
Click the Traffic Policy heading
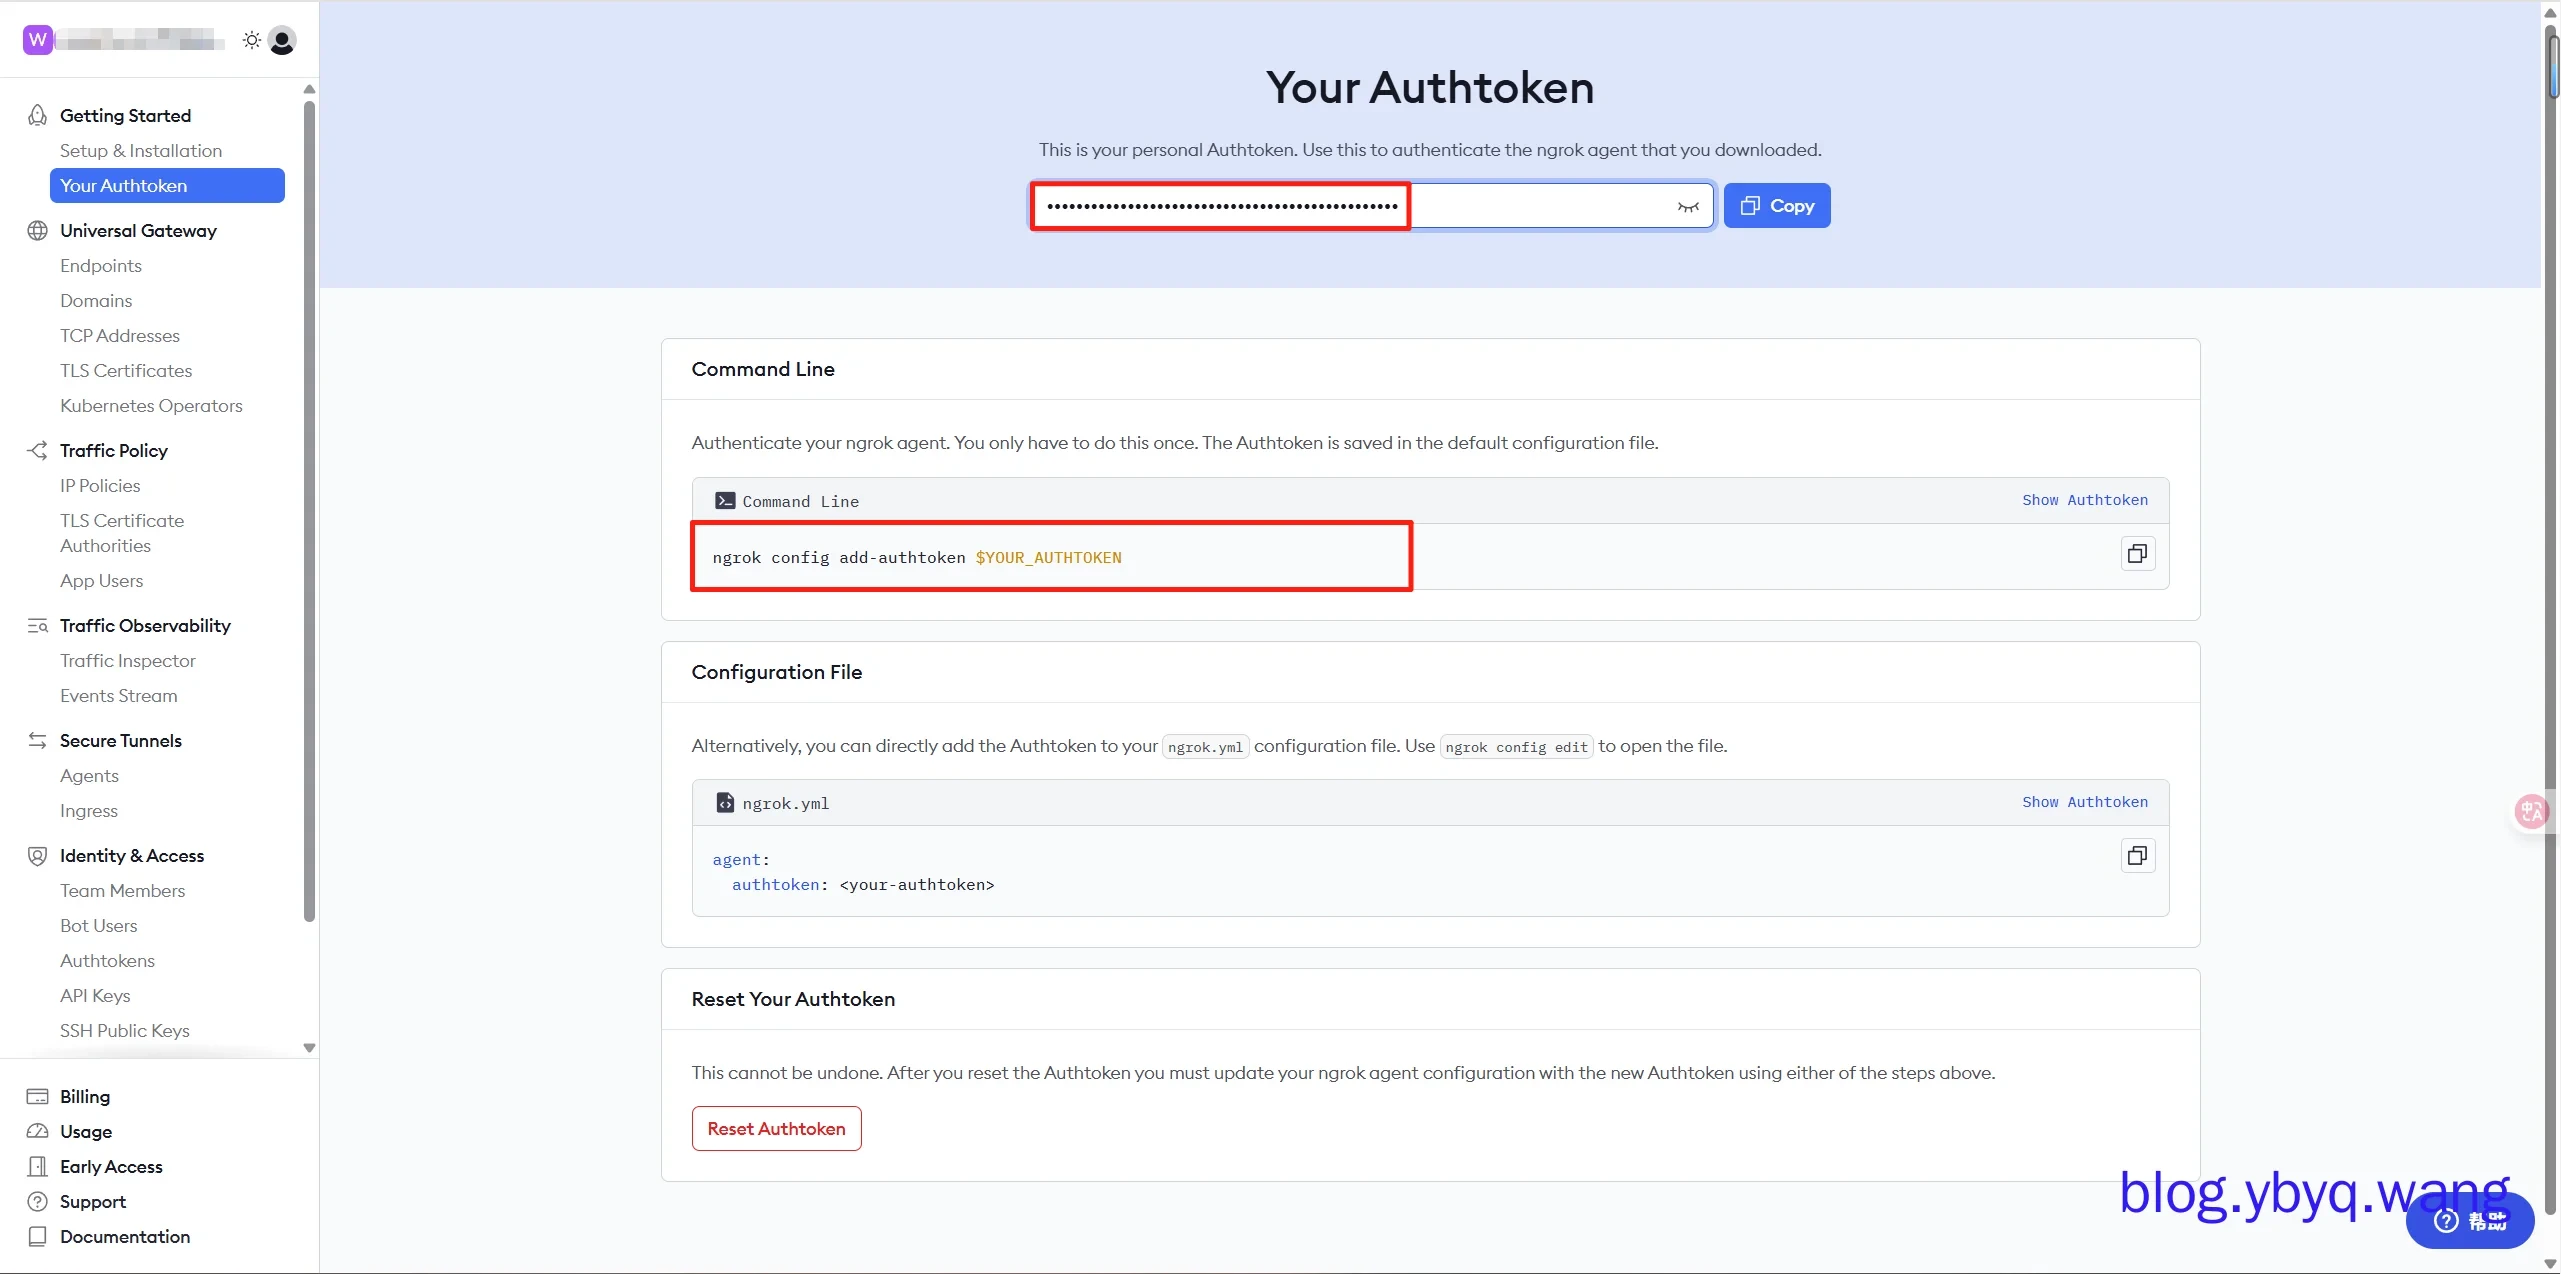(114, 450)
